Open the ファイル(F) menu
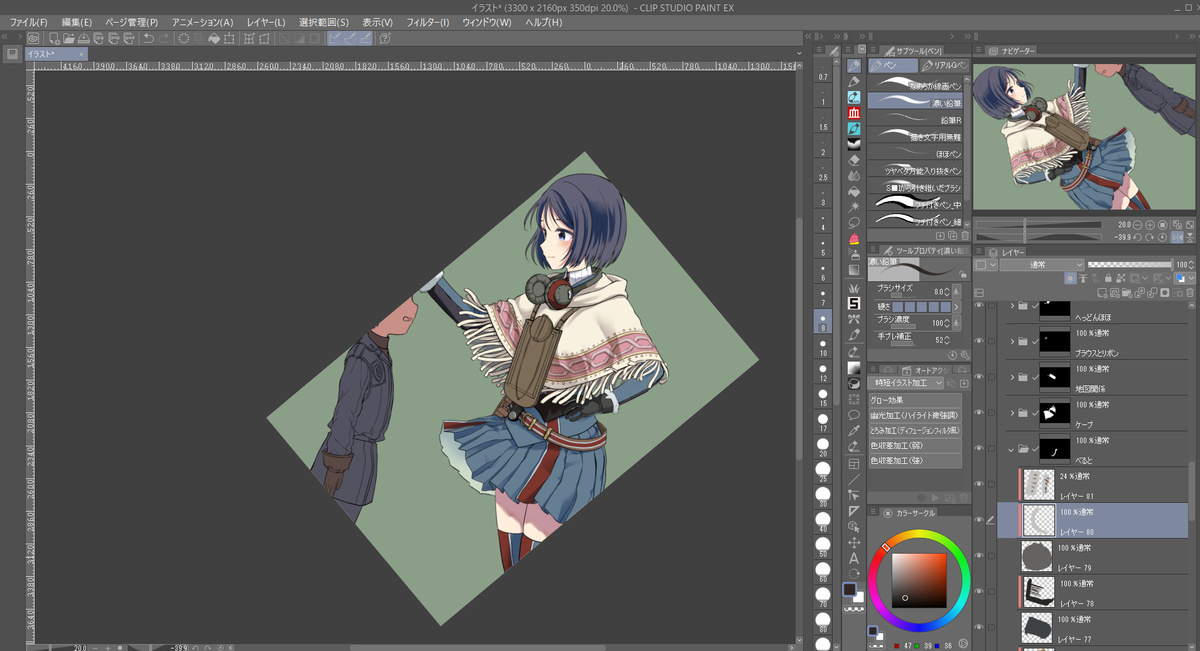Image resolution: width=1200 pixels, height=651 pixels. [28, 21]
